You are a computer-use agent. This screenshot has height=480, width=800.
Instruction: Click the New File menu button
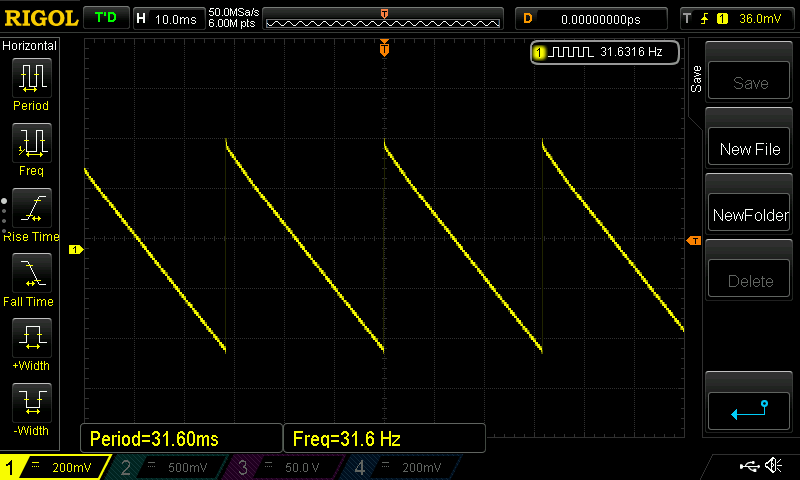click(750, 149)
